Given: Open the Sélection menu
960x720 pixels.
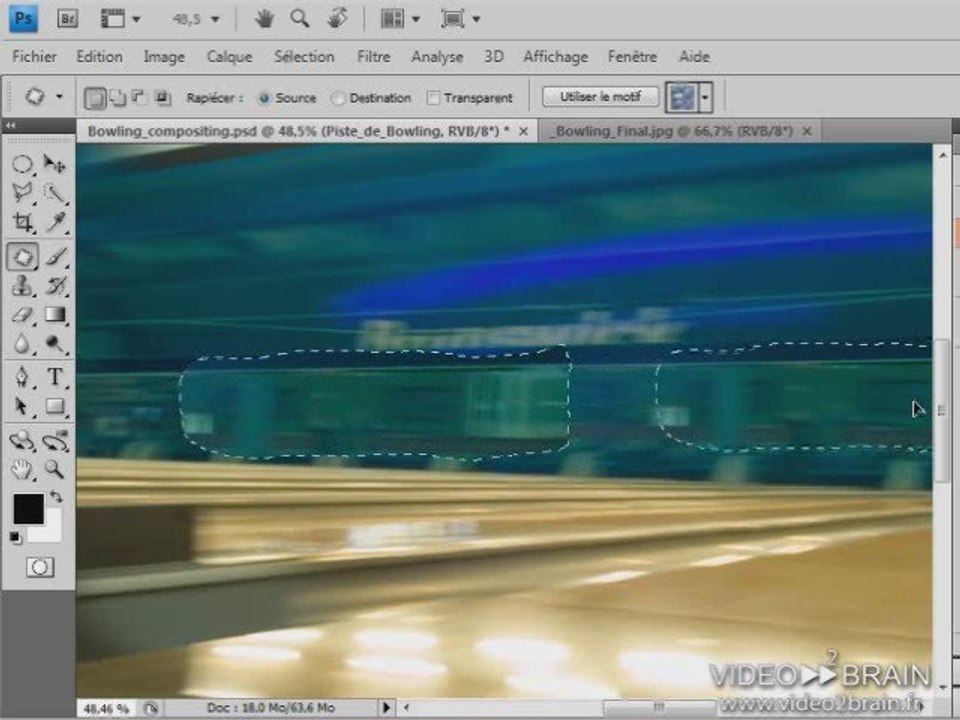Looking at the screenshot, I should click(304, 57).
